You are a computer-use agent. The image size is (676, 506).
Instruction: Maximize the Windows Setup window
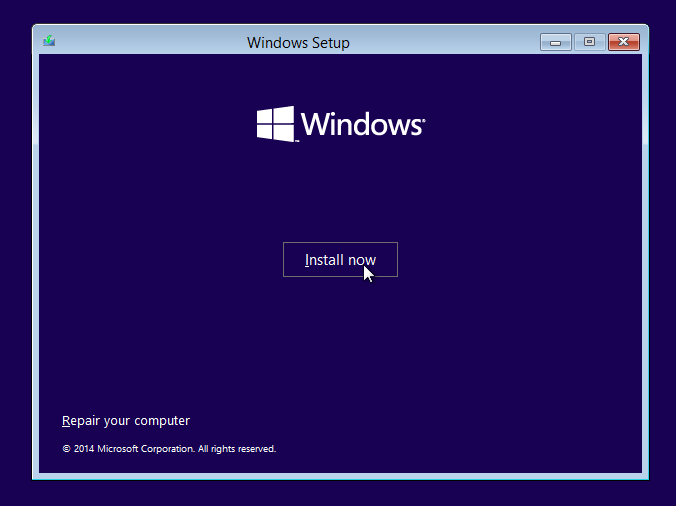[589, 42]
